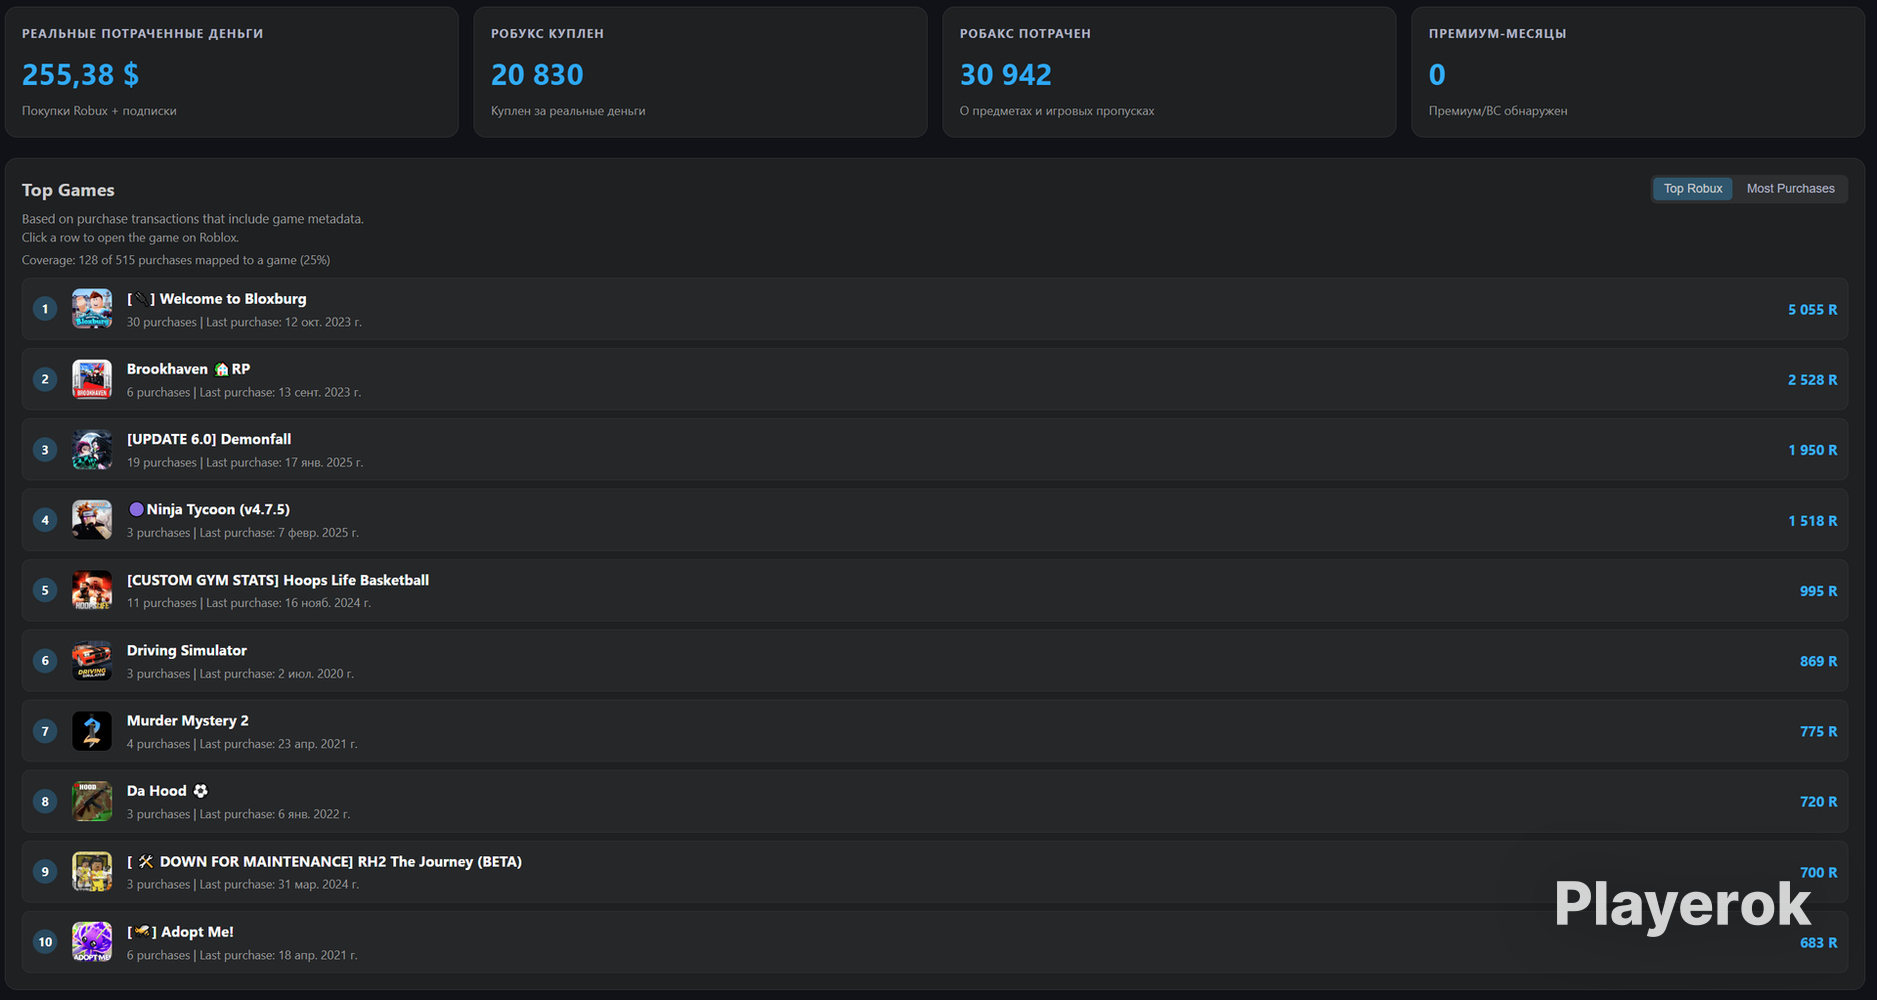Click the Da Hood title
Screen dimensions: 1877x1000
(x=167, y=791)
